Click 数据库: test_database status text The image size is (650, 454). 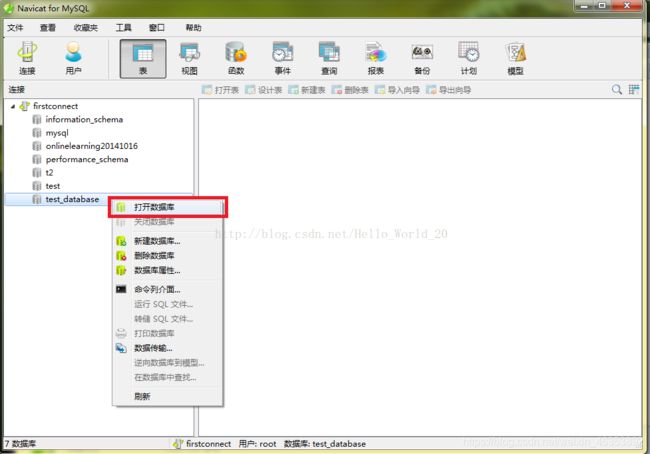(325, 444)
